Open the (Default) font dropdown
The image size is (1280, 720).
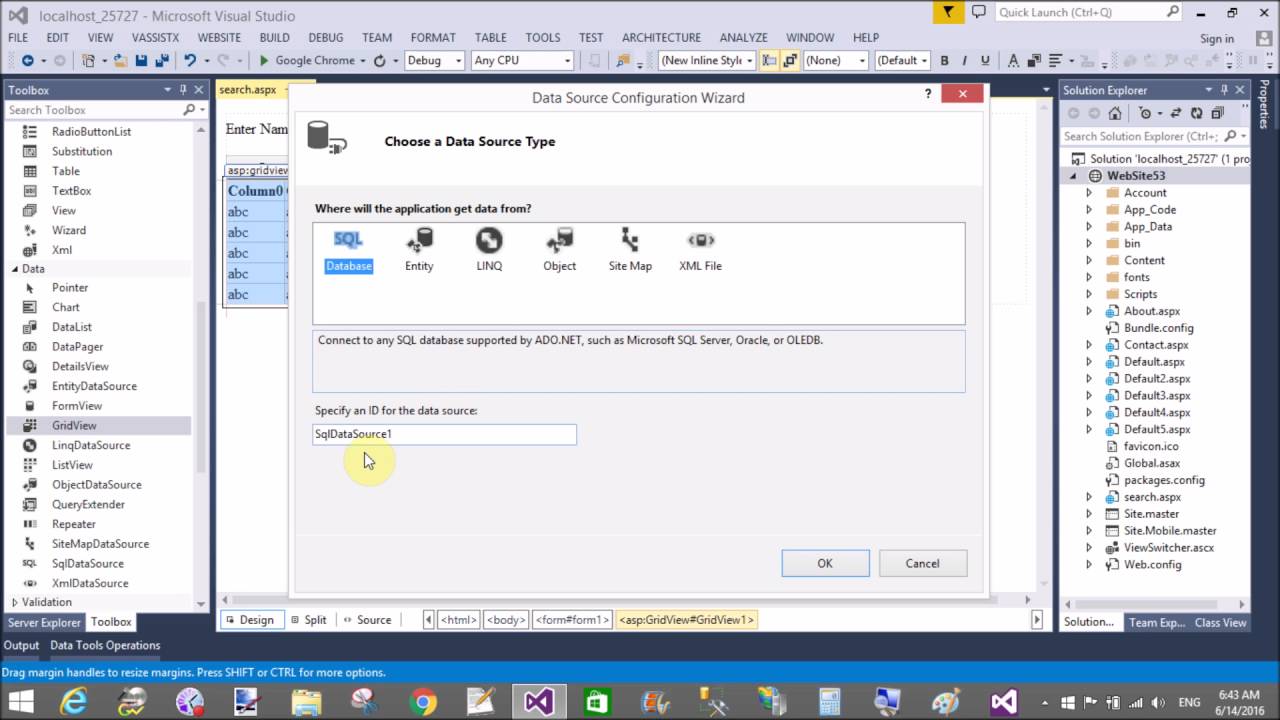tap(903, 60)
